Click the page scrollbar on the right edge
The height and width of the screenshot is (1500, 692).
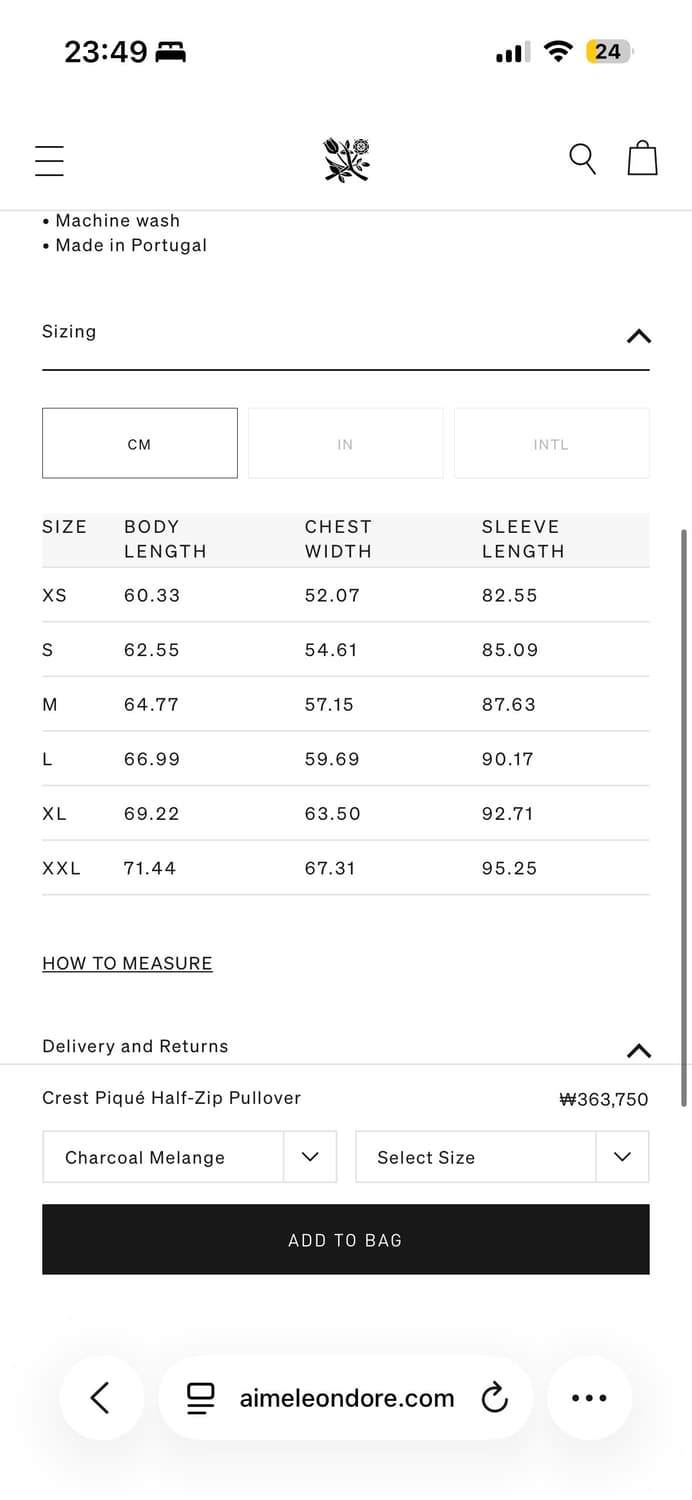(x=684, y=815)
